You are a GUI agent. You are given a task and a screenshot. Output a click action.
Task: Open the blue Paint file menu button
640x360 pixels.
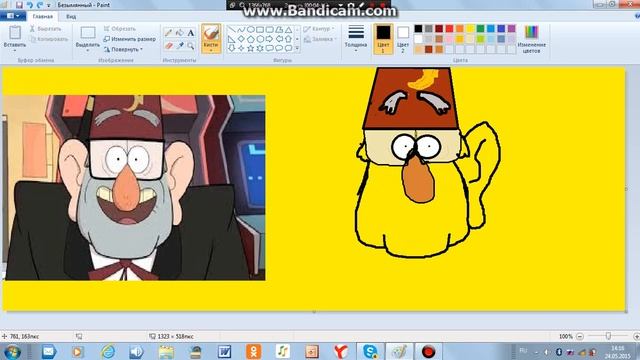tap(13, 16)
